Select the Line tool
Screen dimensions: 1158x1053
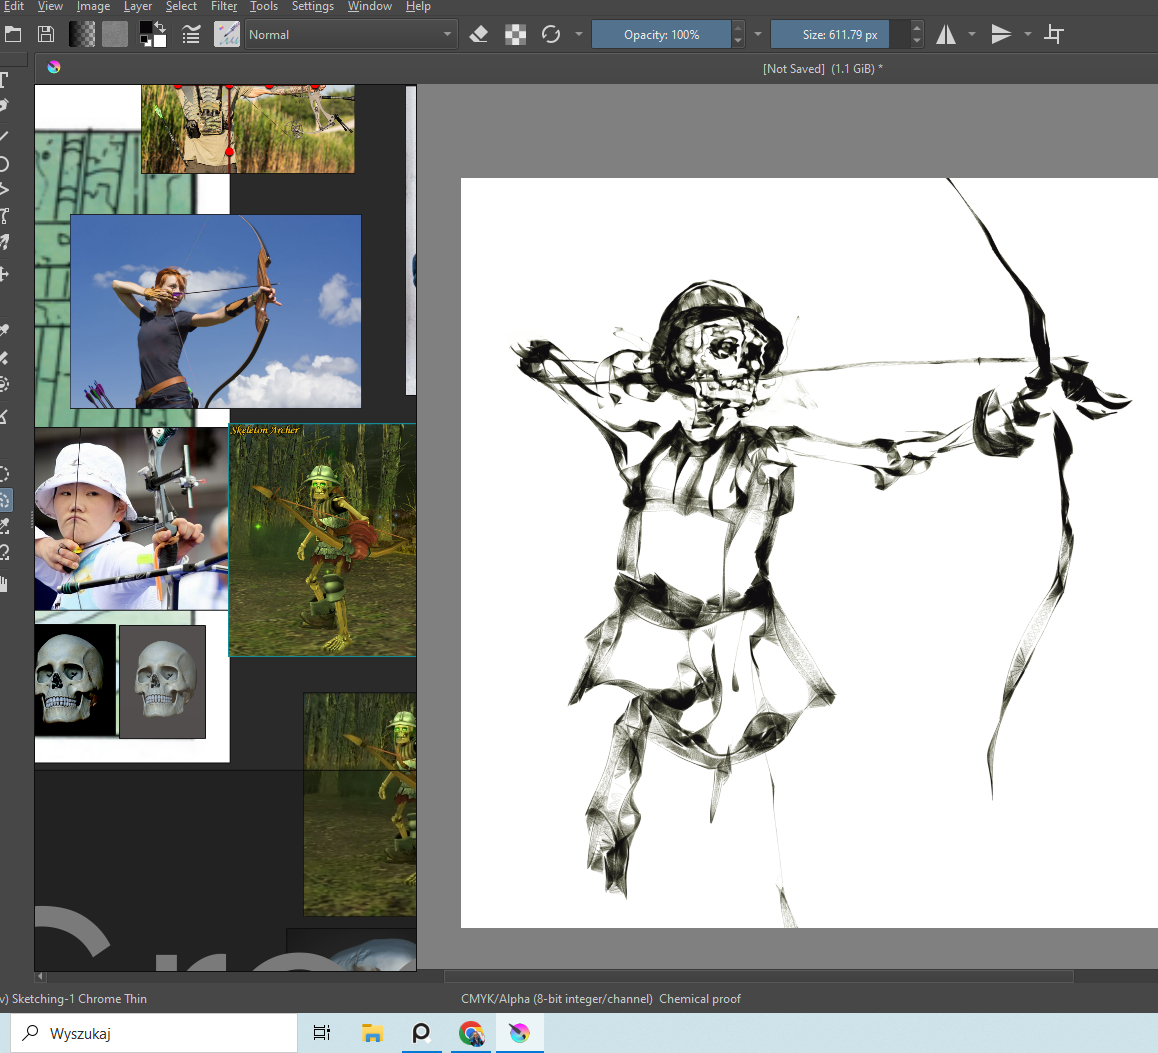pyautogui.click(x=5, y=135)
